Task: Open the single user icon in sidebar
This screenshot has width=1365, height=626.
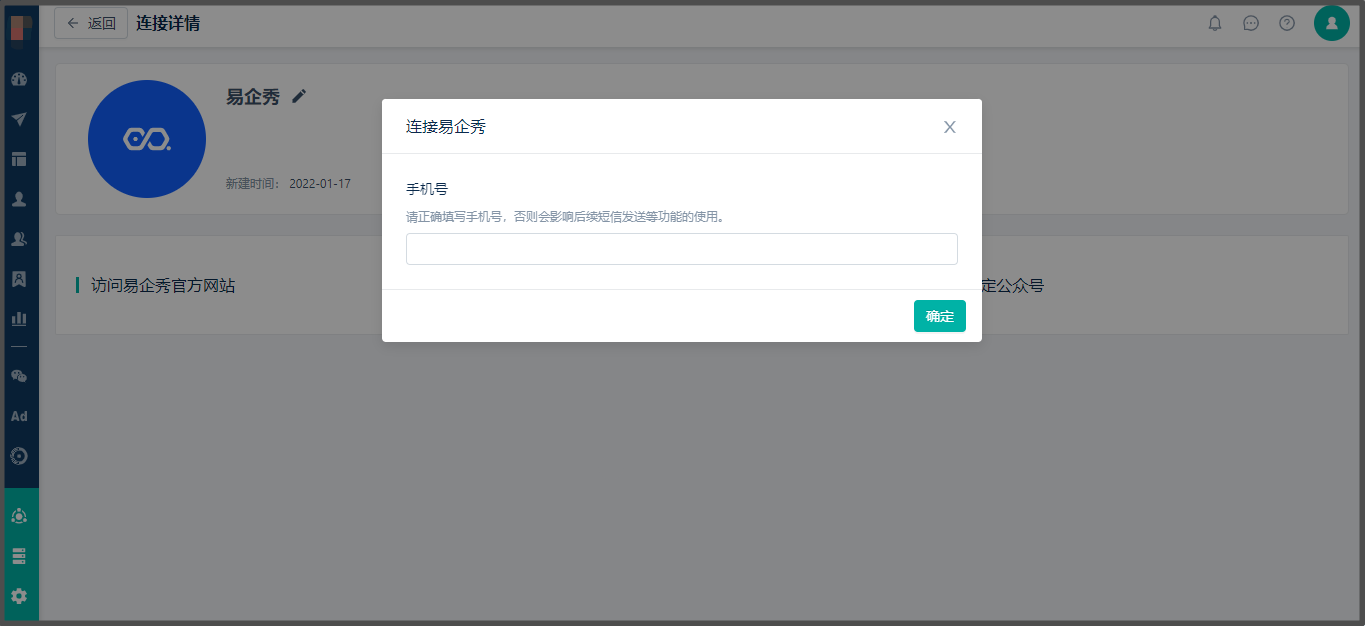Action: (x=19, y=199)
